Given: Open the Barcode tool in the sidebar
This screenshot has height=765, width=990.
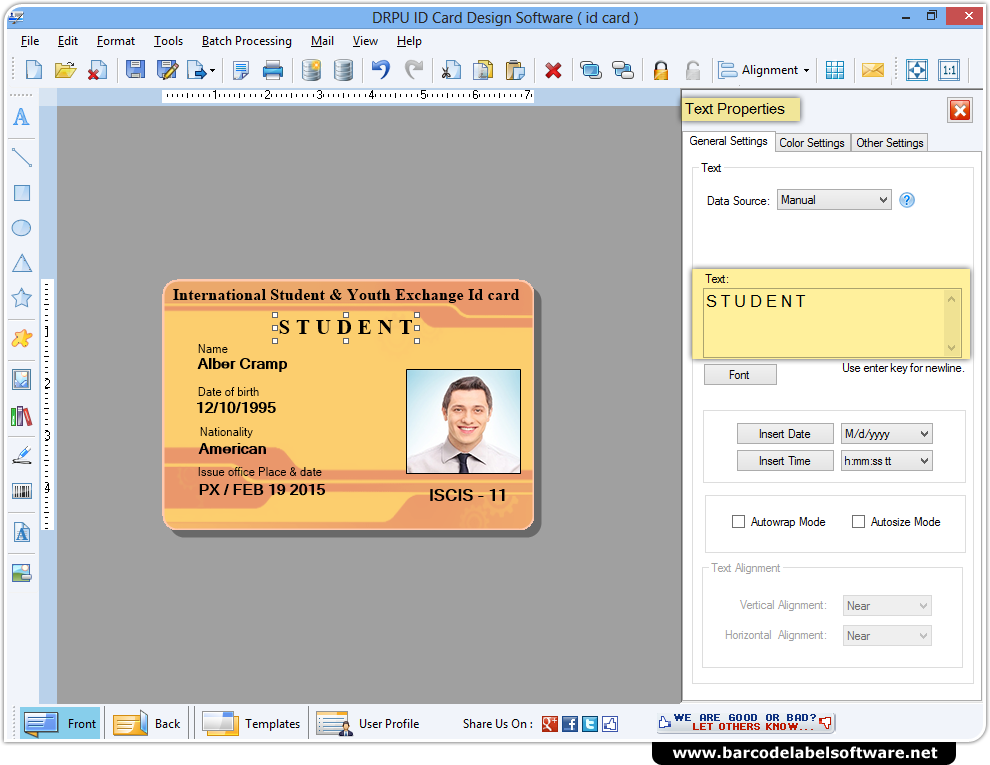Looking at the screenshot, I should pyautogui.click(x=21, y=490).
